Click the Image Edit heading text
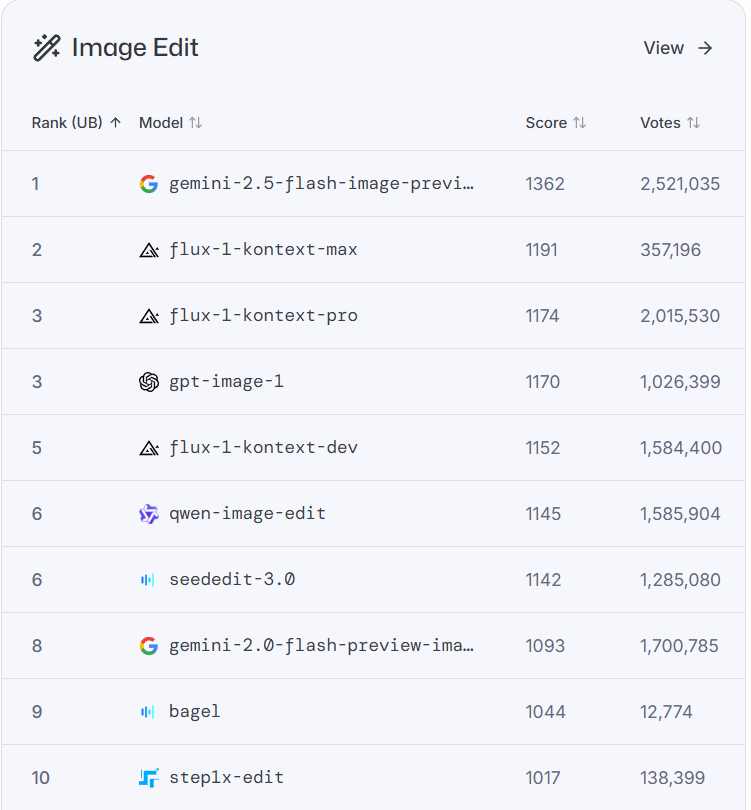 [x=135, y=48]
